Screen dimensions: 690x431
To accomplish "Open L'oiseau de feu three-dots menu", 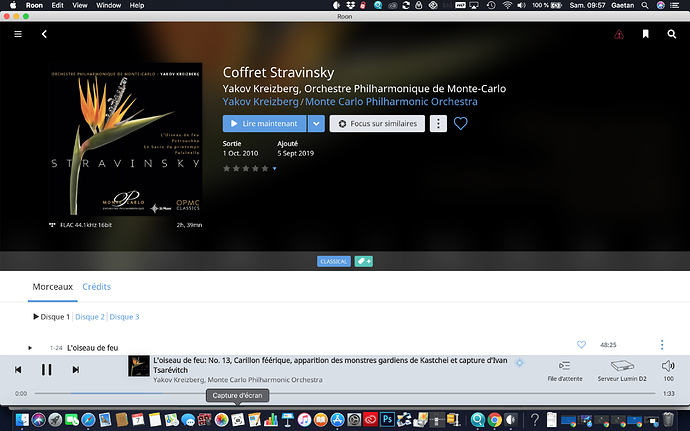I will pos(662,345).
